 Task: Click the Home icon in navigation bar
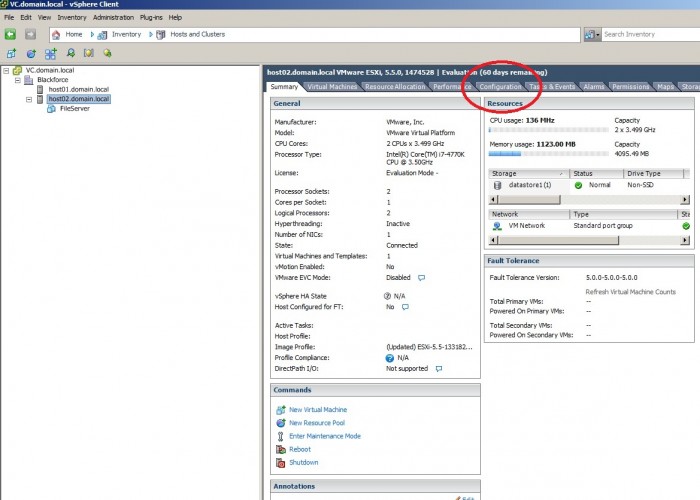tap(56, 34)
